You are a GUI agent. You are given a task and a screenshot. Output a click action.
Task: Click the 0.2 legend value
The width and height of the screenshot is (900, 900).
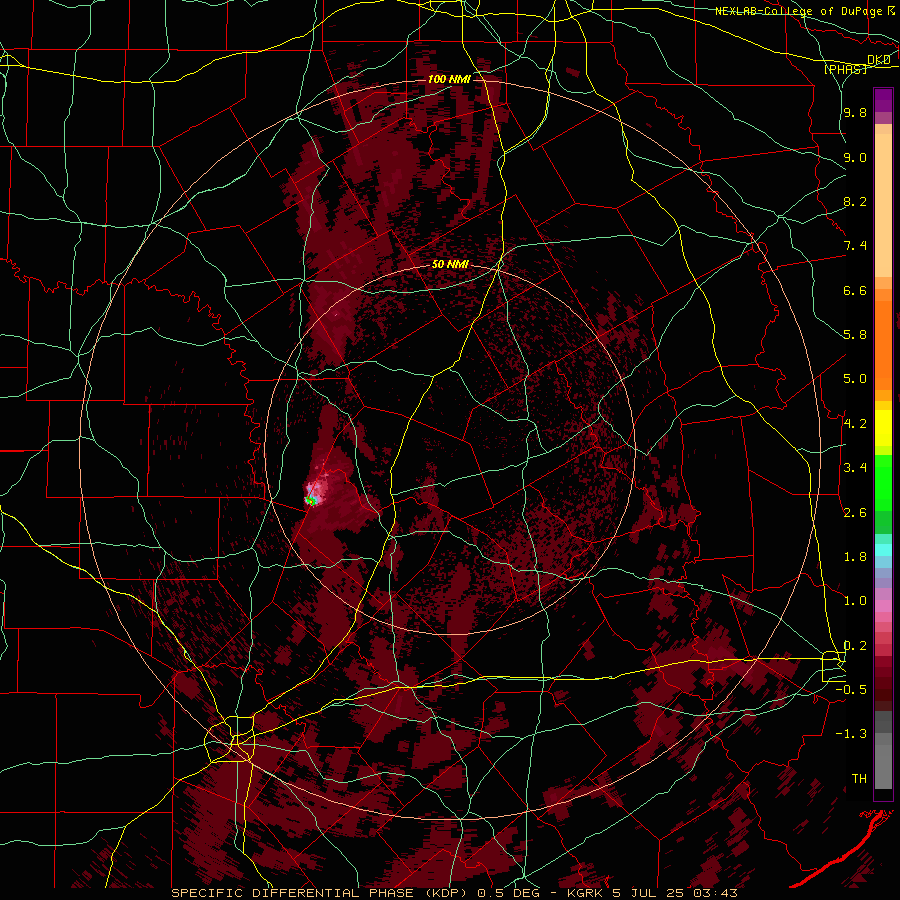pos(855,646)
